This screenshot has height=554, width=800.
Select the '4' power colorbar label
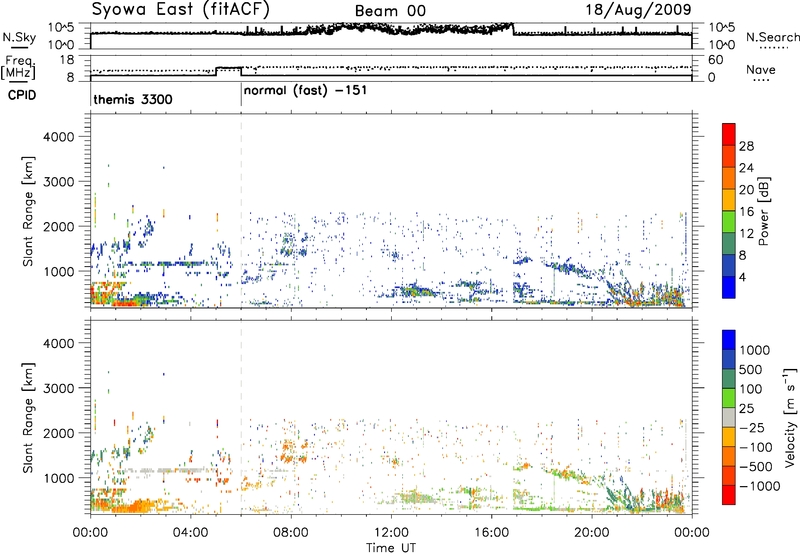(743, 277)
